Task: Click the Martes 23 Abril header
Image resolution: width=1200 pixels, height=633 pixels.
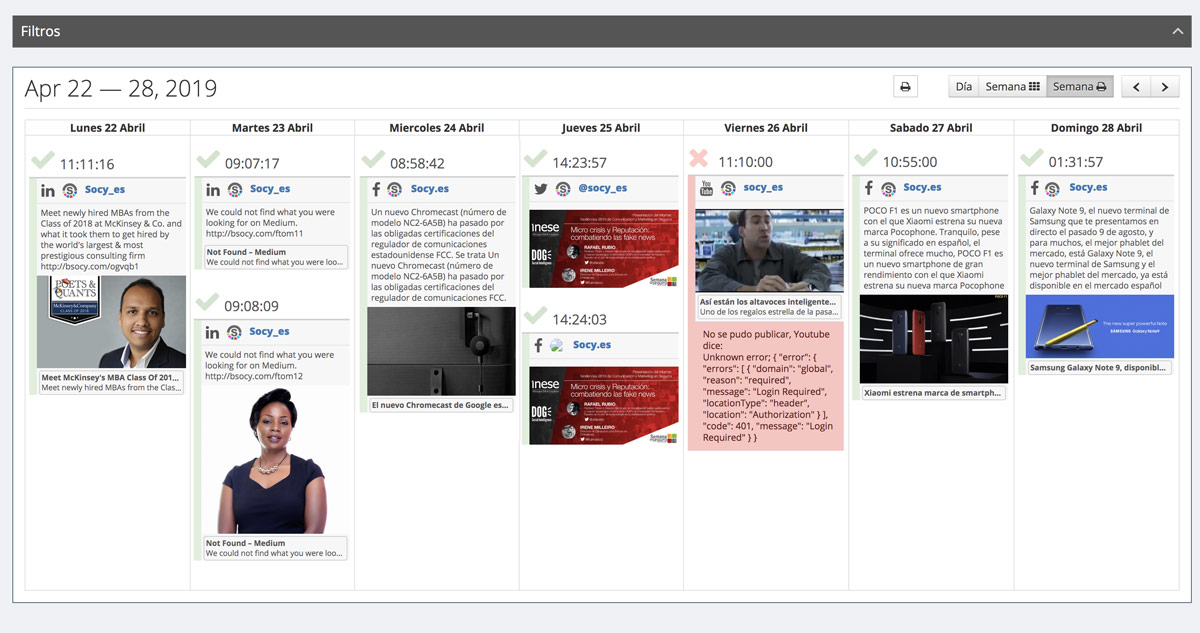Action: coord(272,128)
